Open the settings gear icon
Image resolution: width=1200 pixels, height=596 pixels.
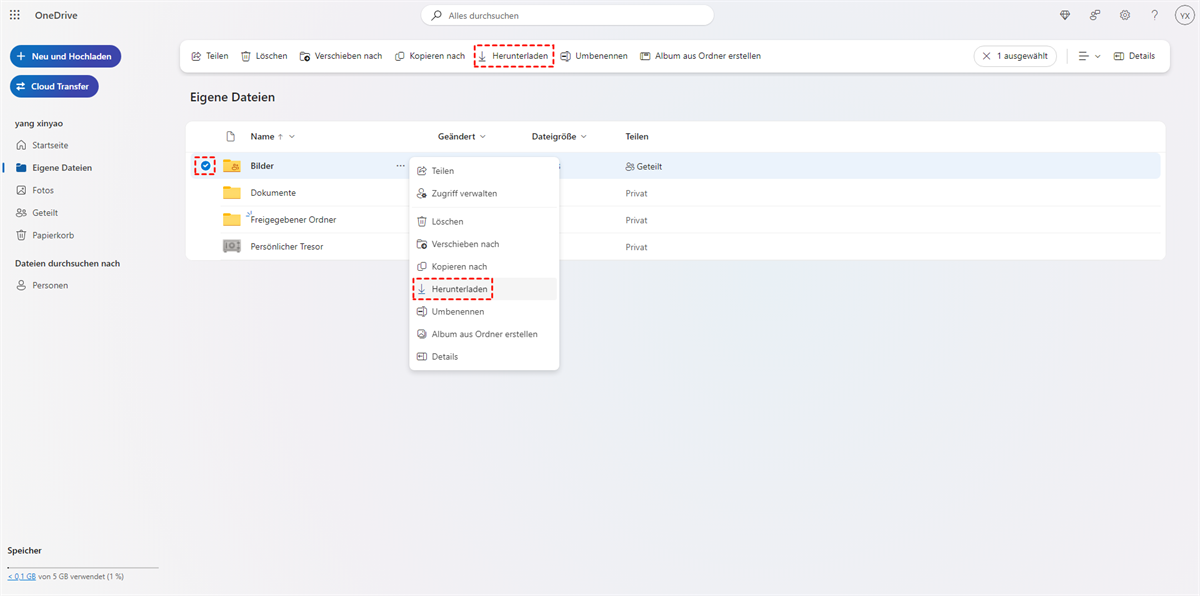pyautogui.click(x=1125, y=15)
